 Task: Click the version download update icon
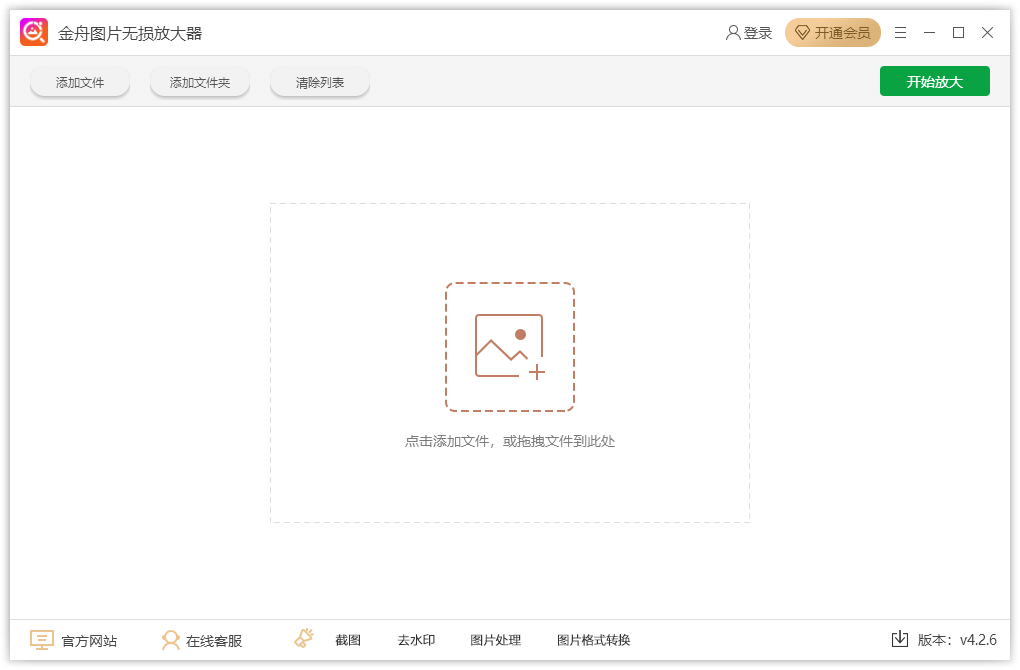tap(900, 639)
